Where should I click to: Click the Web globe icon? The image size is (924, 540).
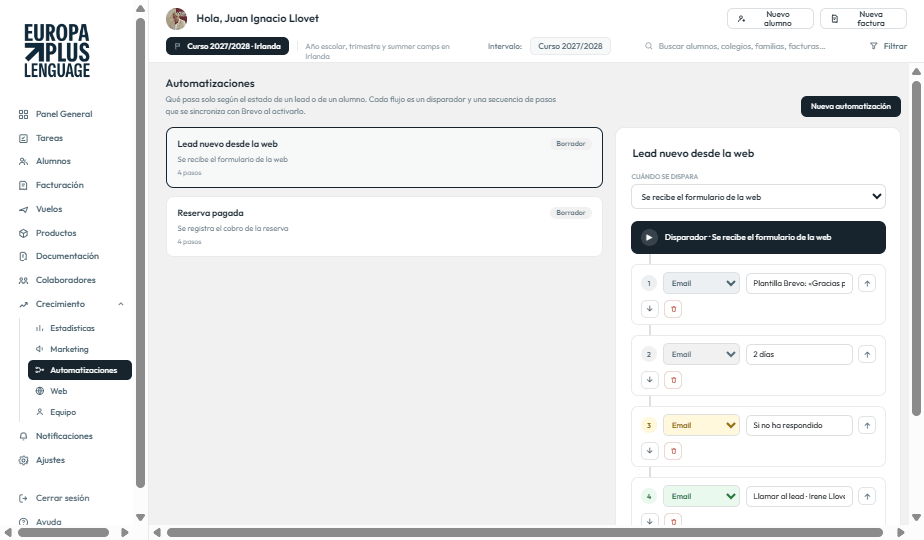click(39, 391)
